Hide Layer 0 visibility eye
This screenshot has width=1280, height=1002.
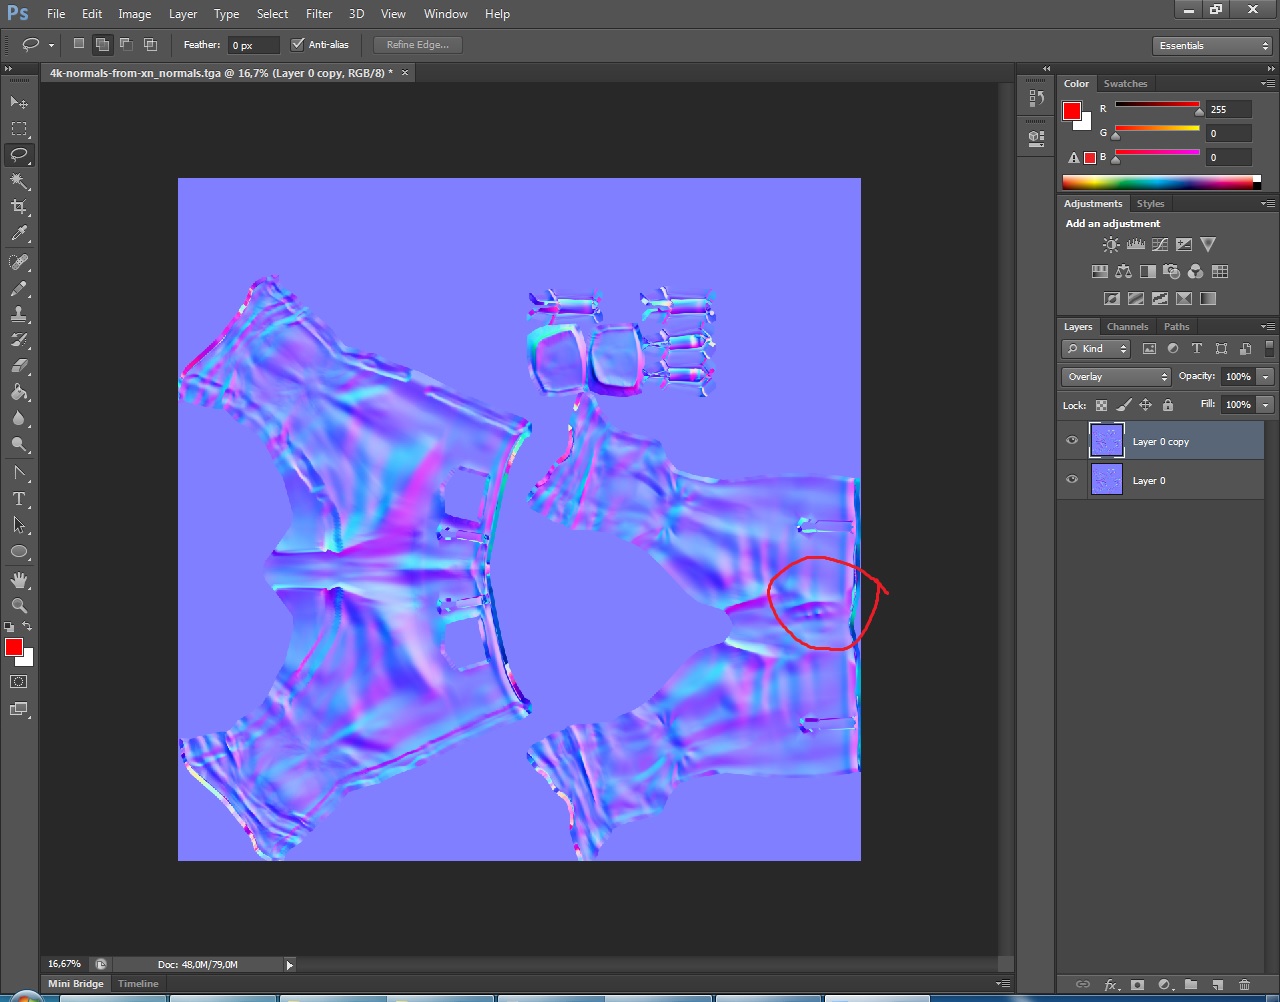tap(1072, 480)
